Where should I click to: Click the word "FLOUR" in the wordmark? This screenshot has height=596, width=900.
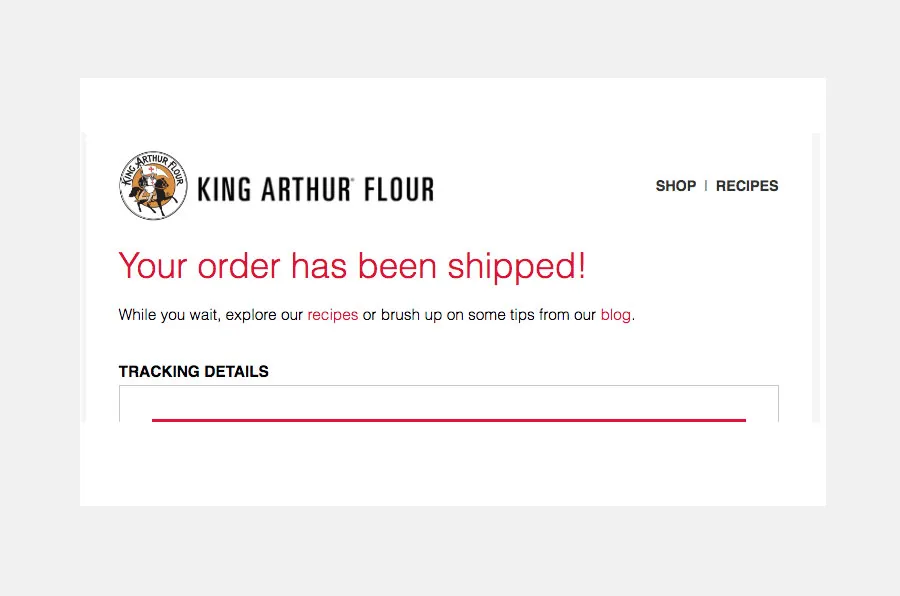[x=397, y=189]
